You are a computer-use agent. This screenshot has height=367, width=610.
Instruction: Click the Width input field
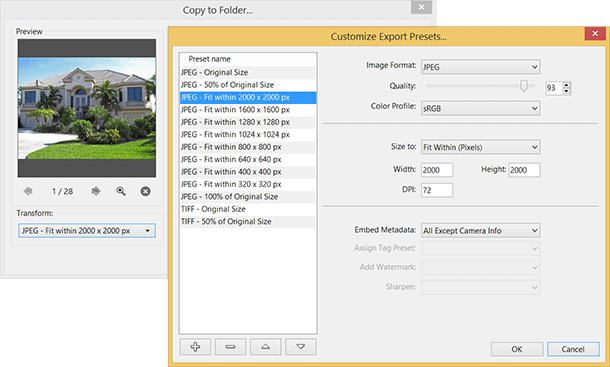(x=436, y=170)
